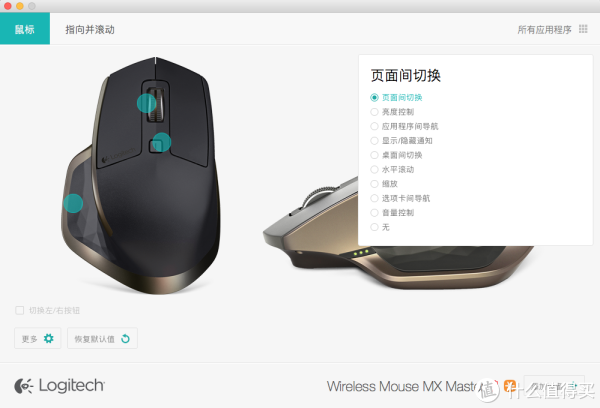Click the Logitech logo in the footer

click(59, 385)
